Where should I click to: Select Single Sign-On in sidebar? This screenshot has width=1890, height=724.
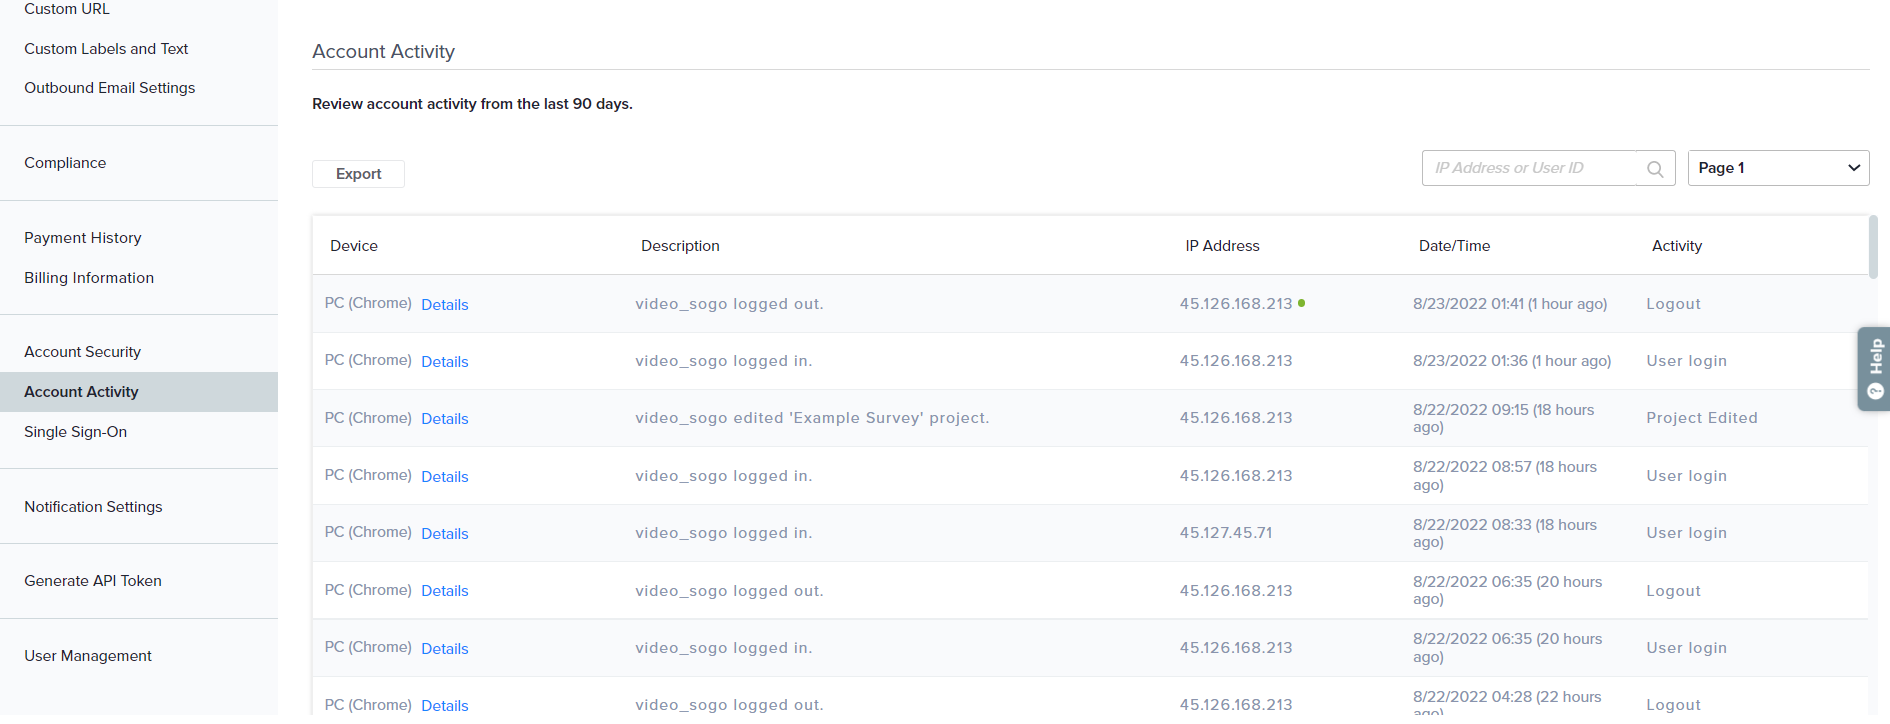point(75,432)
